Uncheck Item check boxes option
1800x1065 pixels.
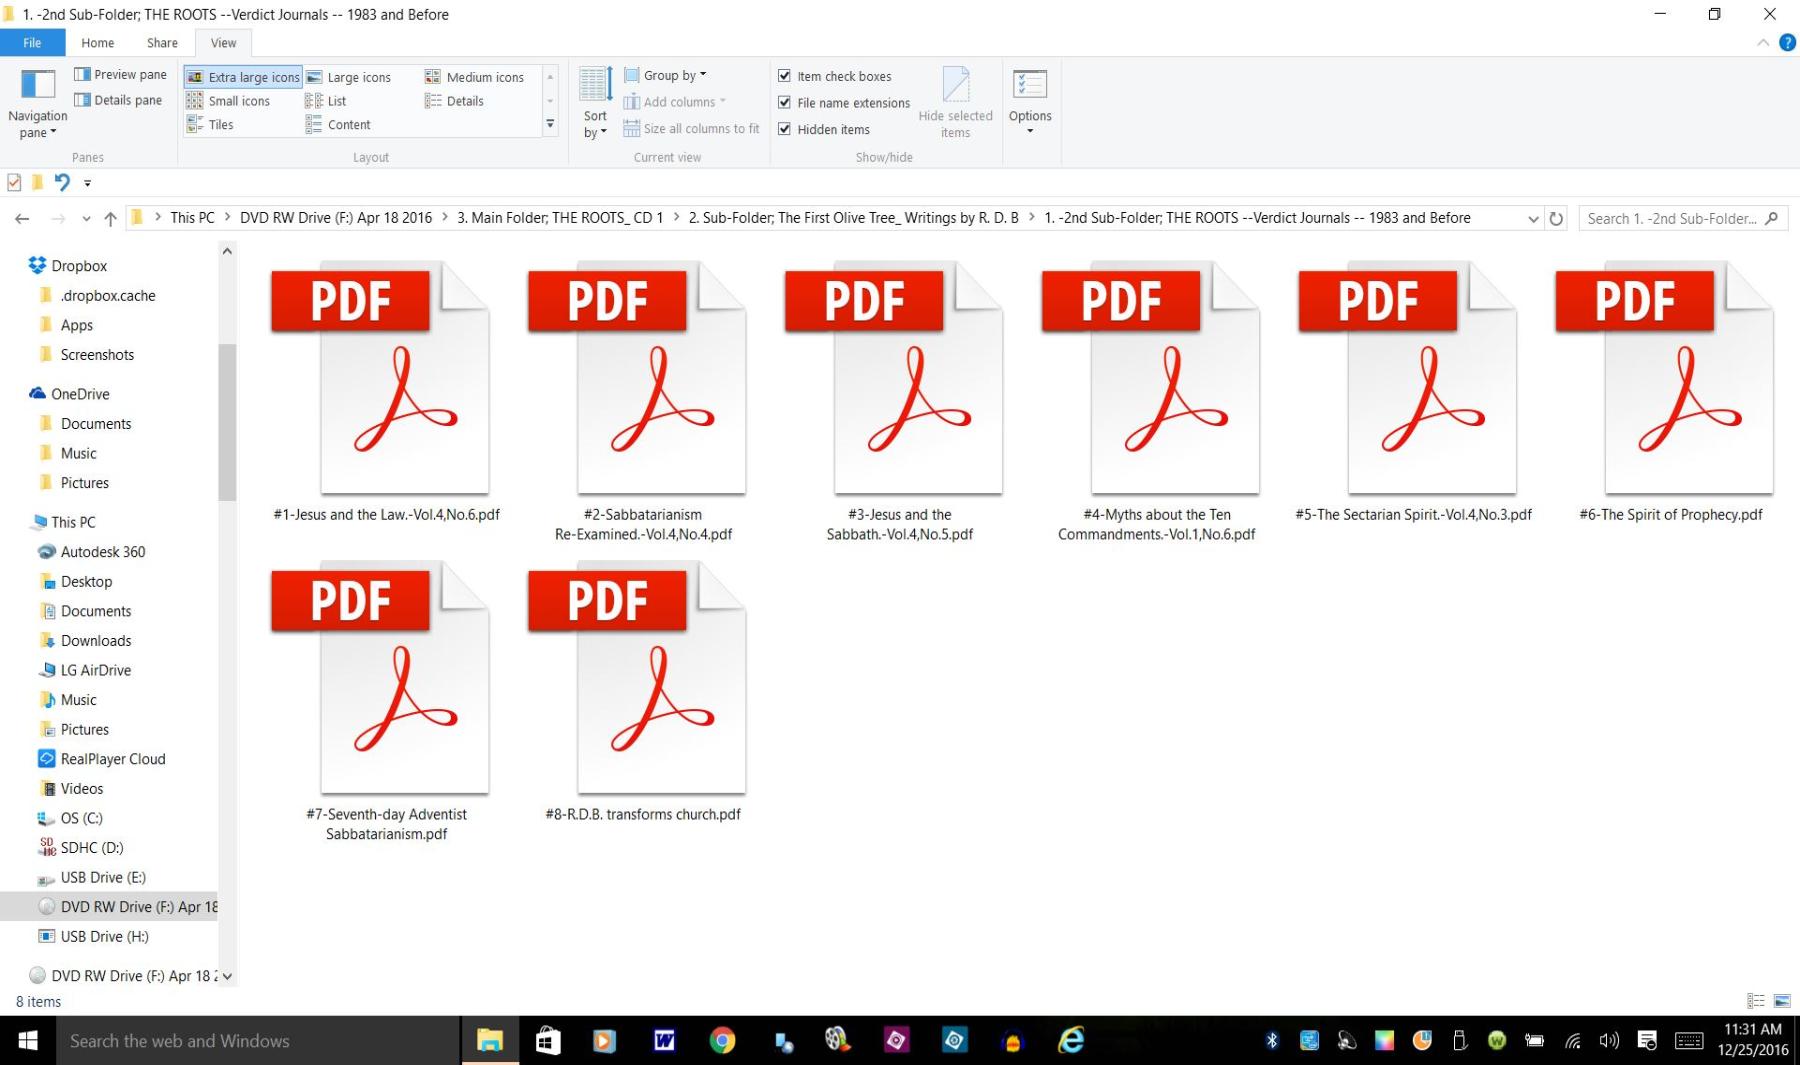point(785,76)
